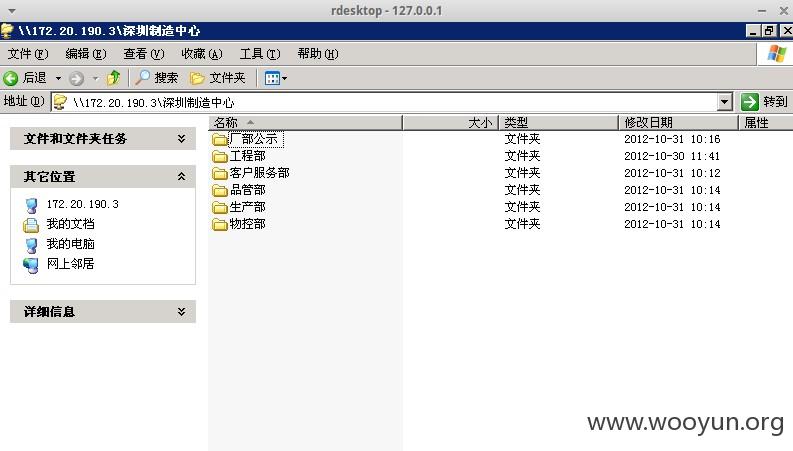The width and height of the screenshot is (793, 451).
Task: Sort by the 大小 column header
Action: 451,122
